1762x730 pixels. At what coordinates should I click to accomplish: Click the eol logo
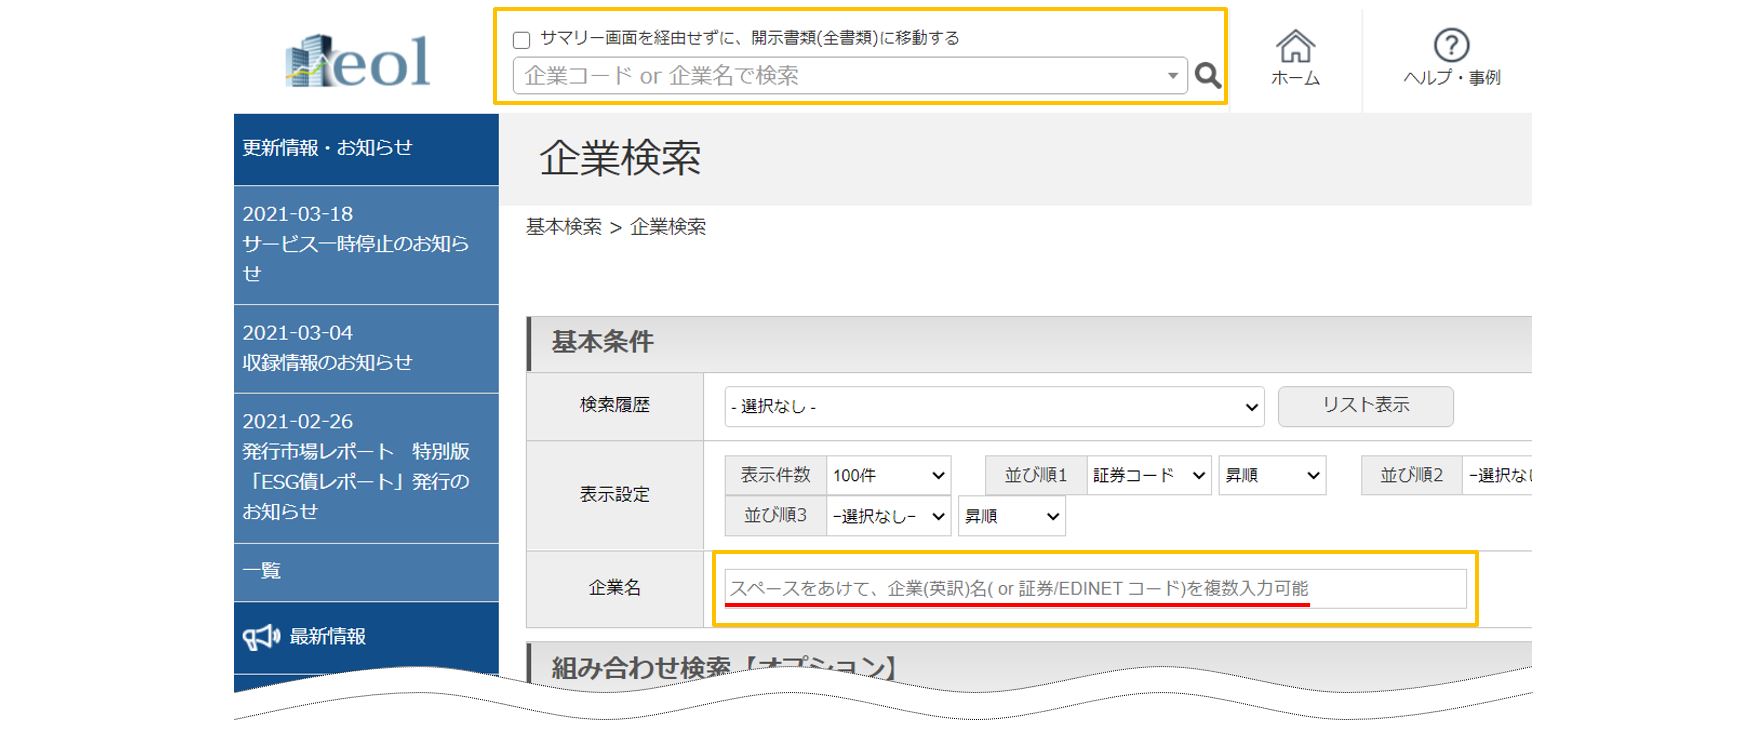pyautogui.click(x=358, y=62)
